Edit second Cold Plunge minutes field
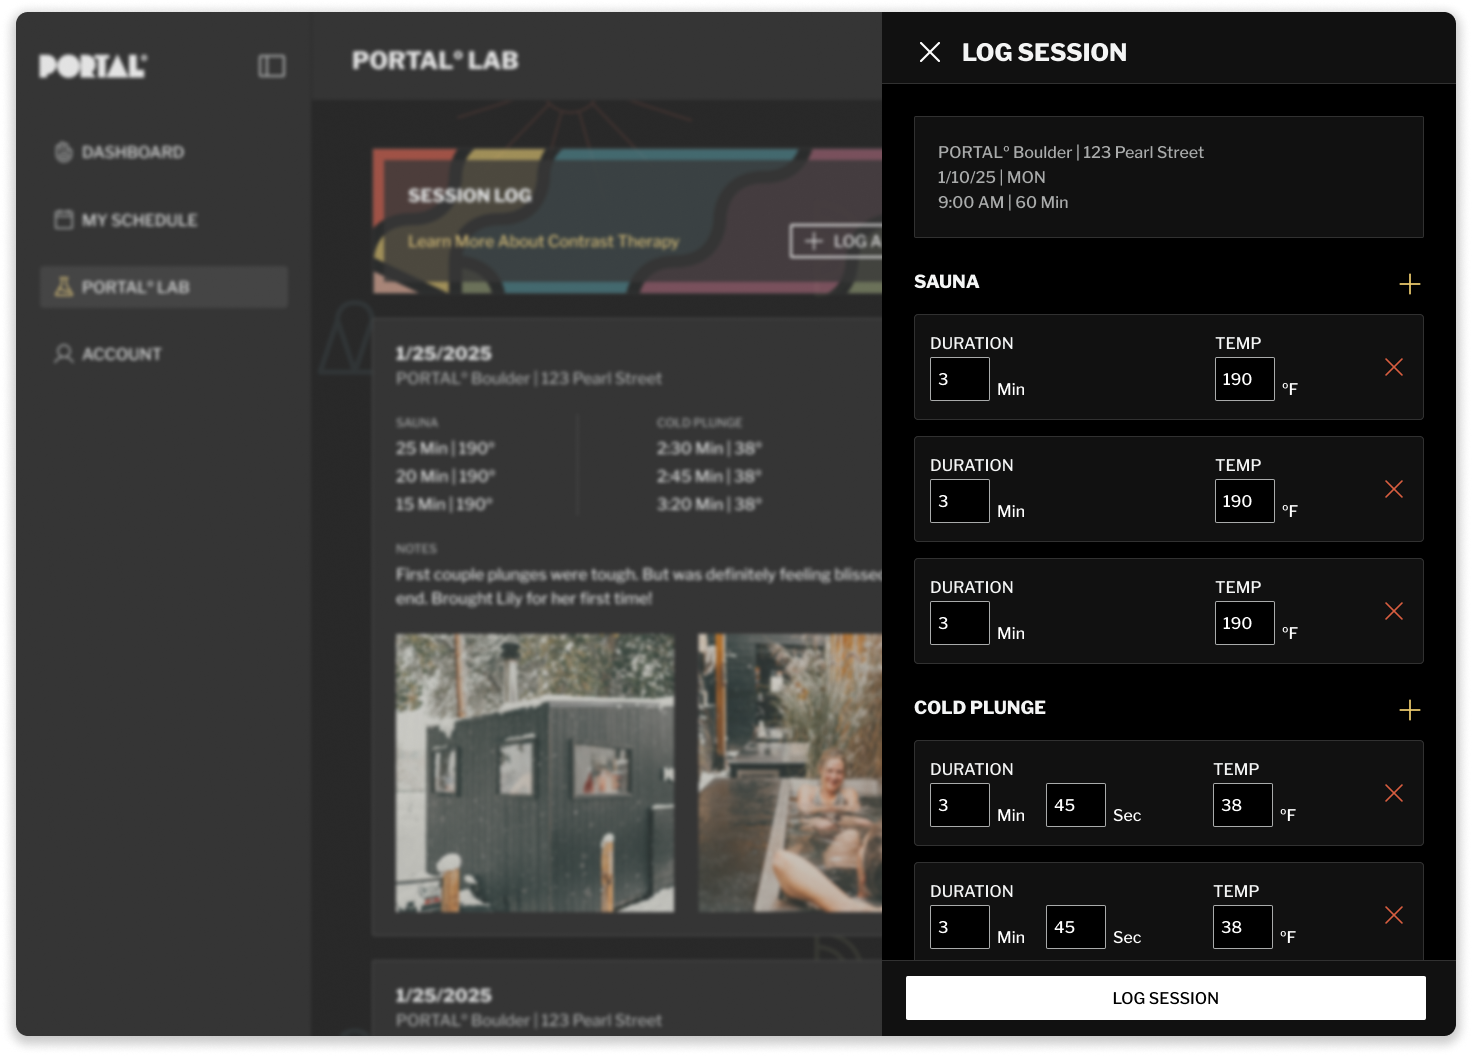 coord(960,927)
